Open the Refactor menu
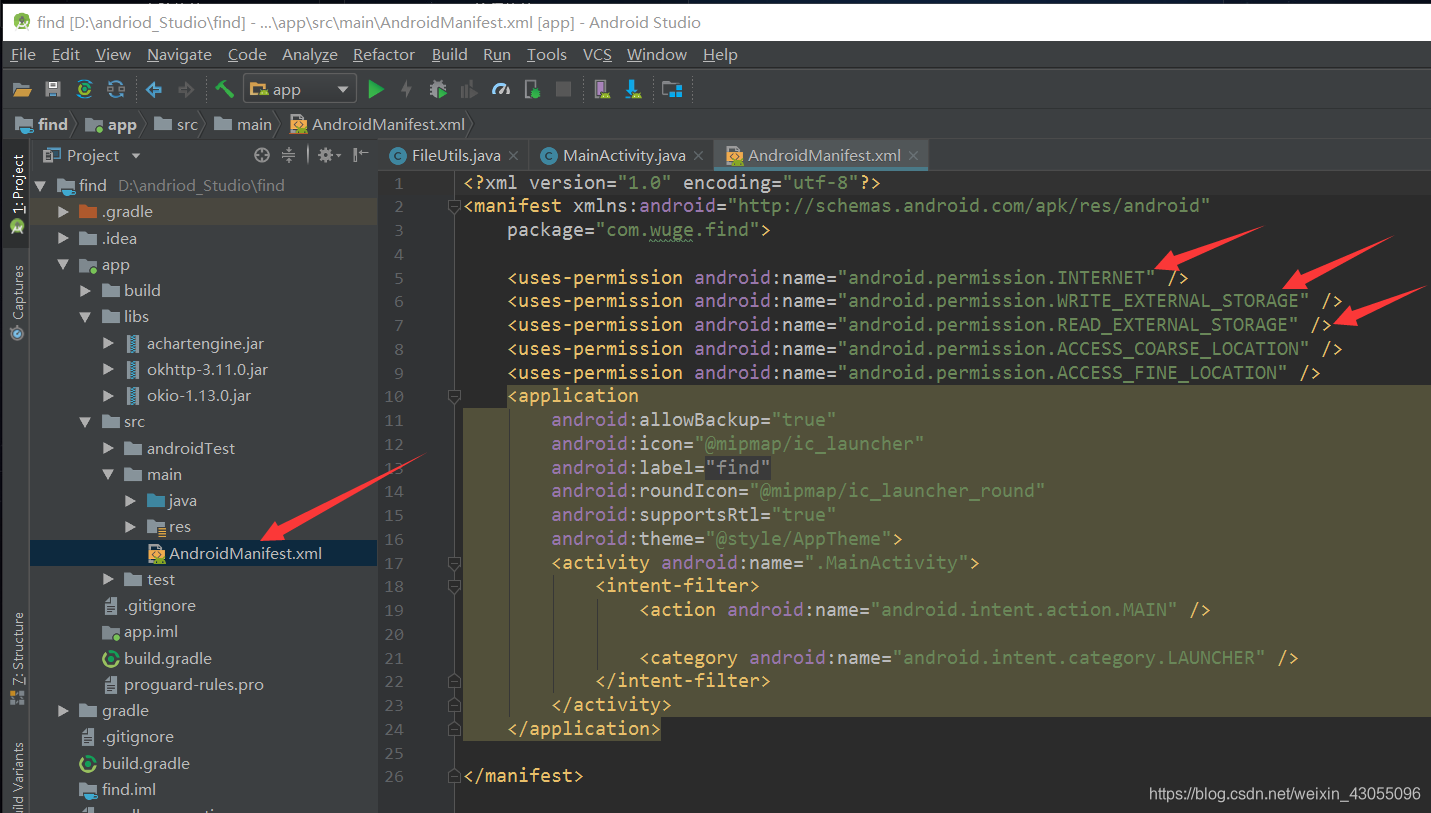 [x=383, y=54]
